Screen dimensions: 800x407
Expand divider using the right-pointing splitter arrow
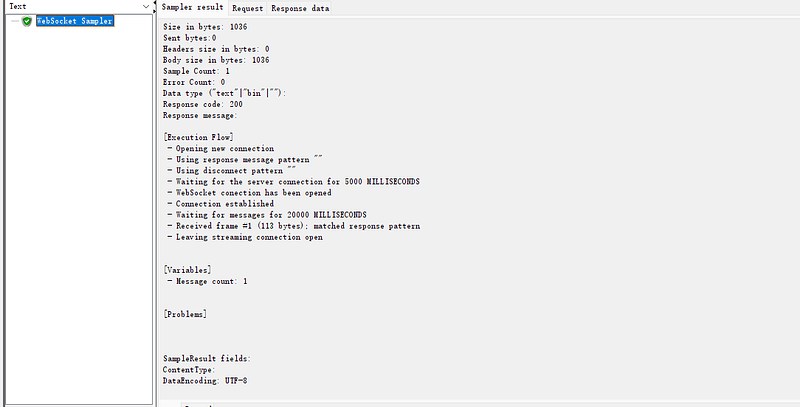pyautogui.click(x=155, y=10)
